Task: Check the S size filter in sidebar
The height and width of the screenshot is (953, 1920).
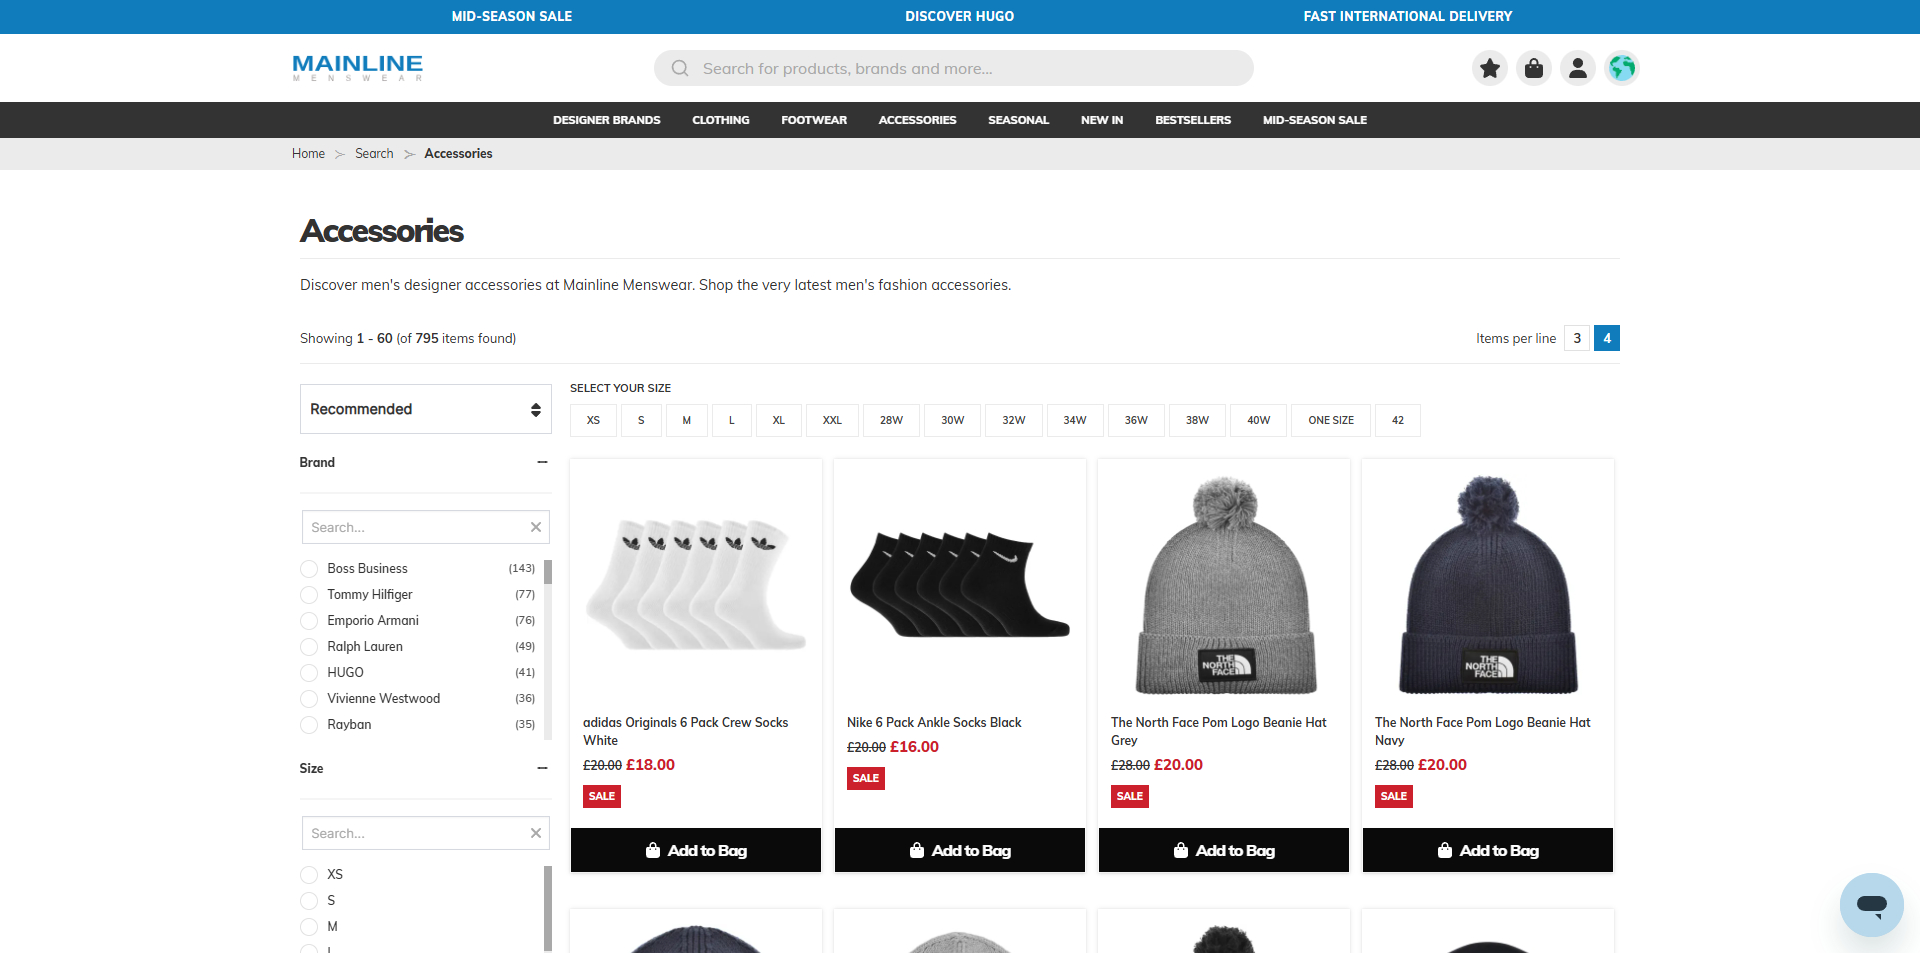Action: pos(309,901)
